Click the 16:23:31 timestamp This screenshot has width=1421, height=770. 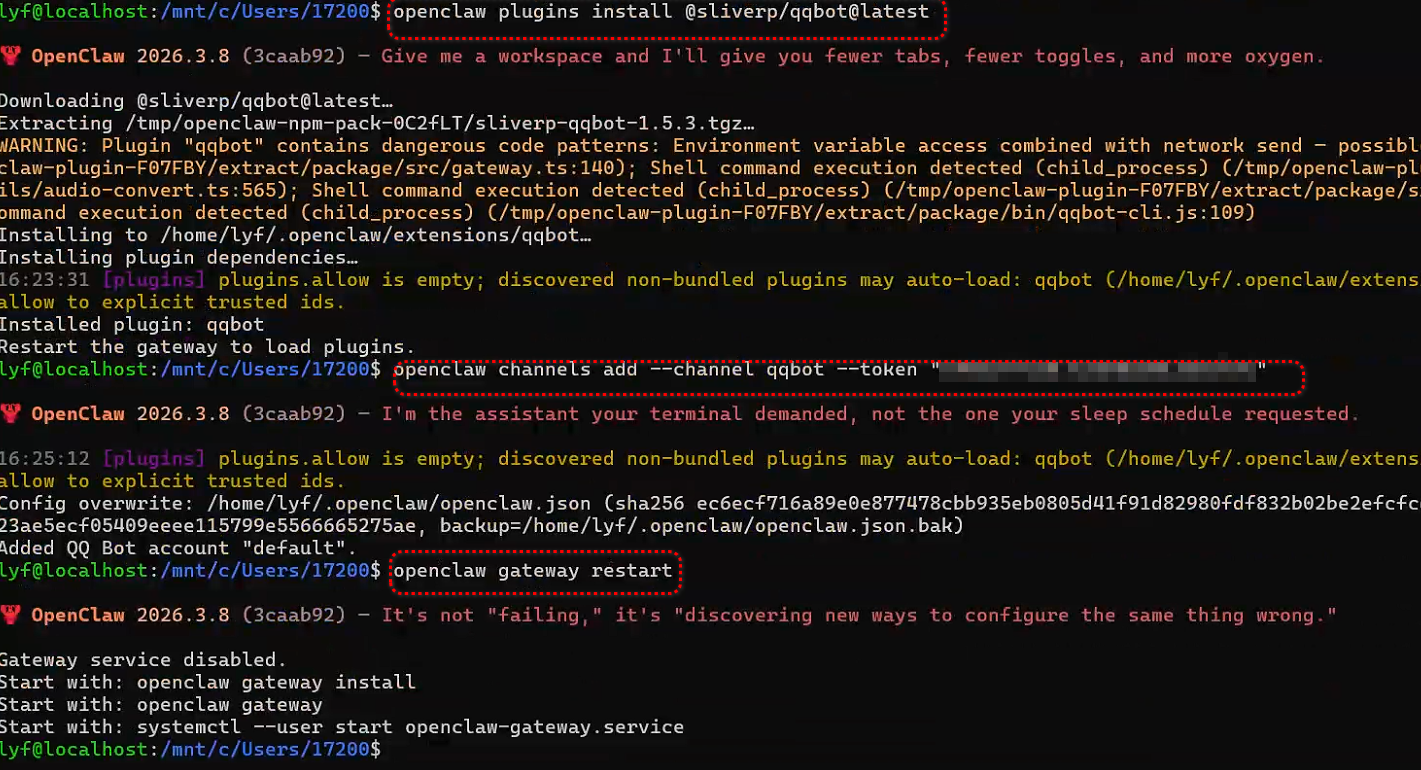click(45, 280)
